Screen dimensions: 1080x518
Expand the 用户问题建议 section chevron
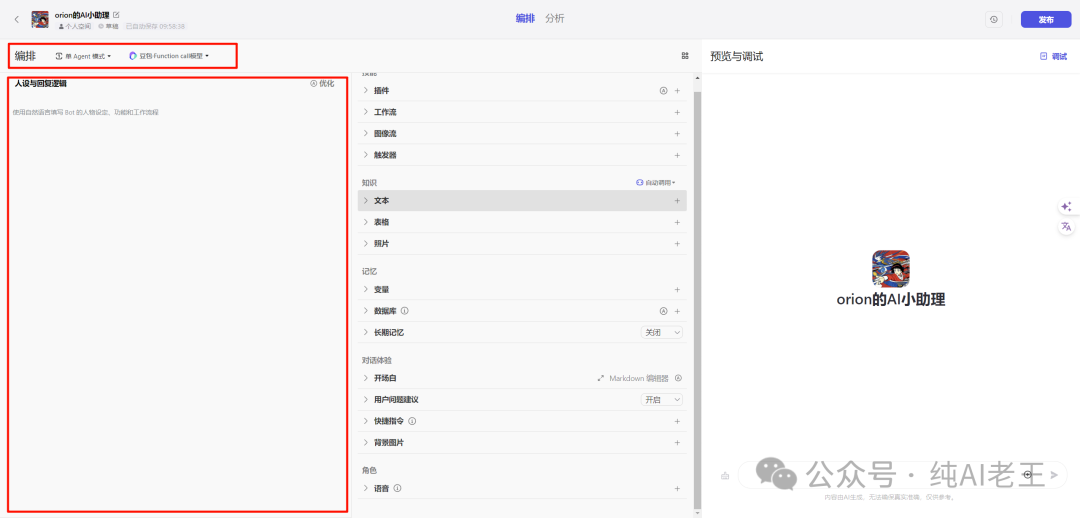click(366, 400)
